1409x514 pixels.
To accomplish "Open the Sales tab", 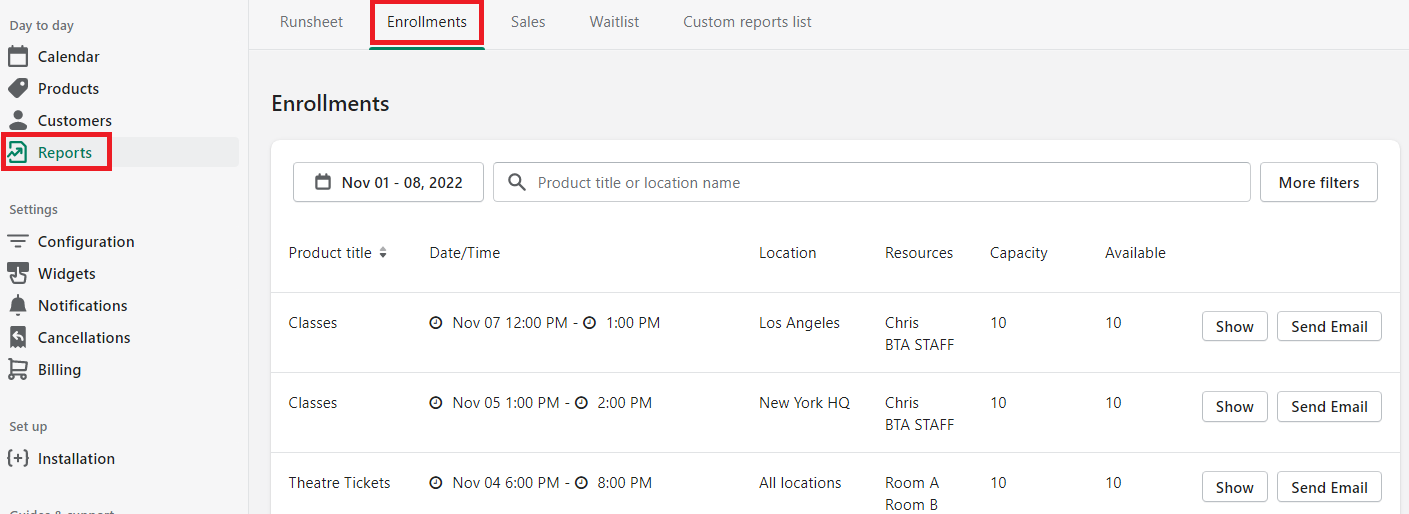I will tap(528, 22).
